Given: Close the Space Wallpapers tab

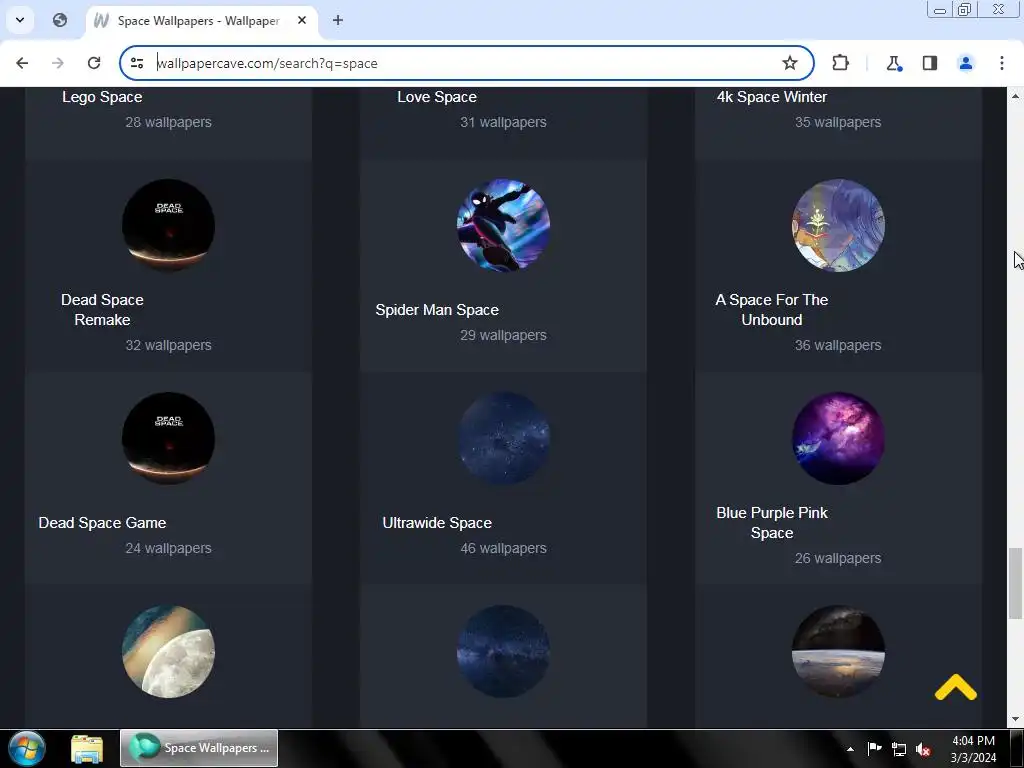Looking at the screenshot, I should (x=302, y=20).
